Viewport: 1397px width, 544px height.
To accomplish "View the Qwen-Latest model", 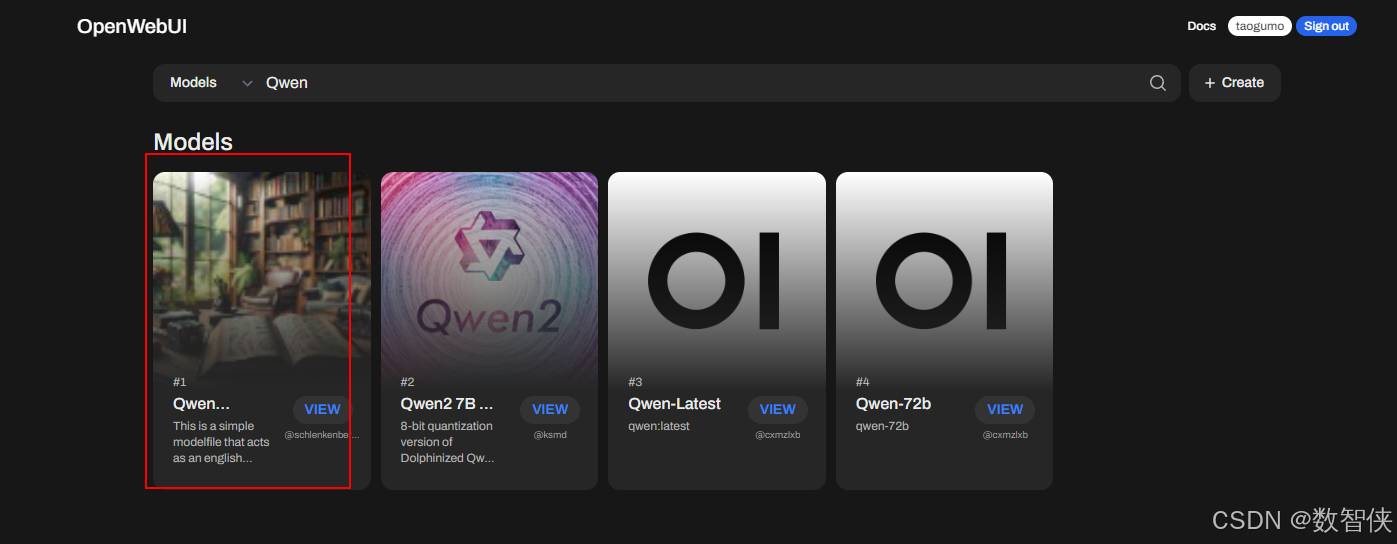I will point(777,409).
